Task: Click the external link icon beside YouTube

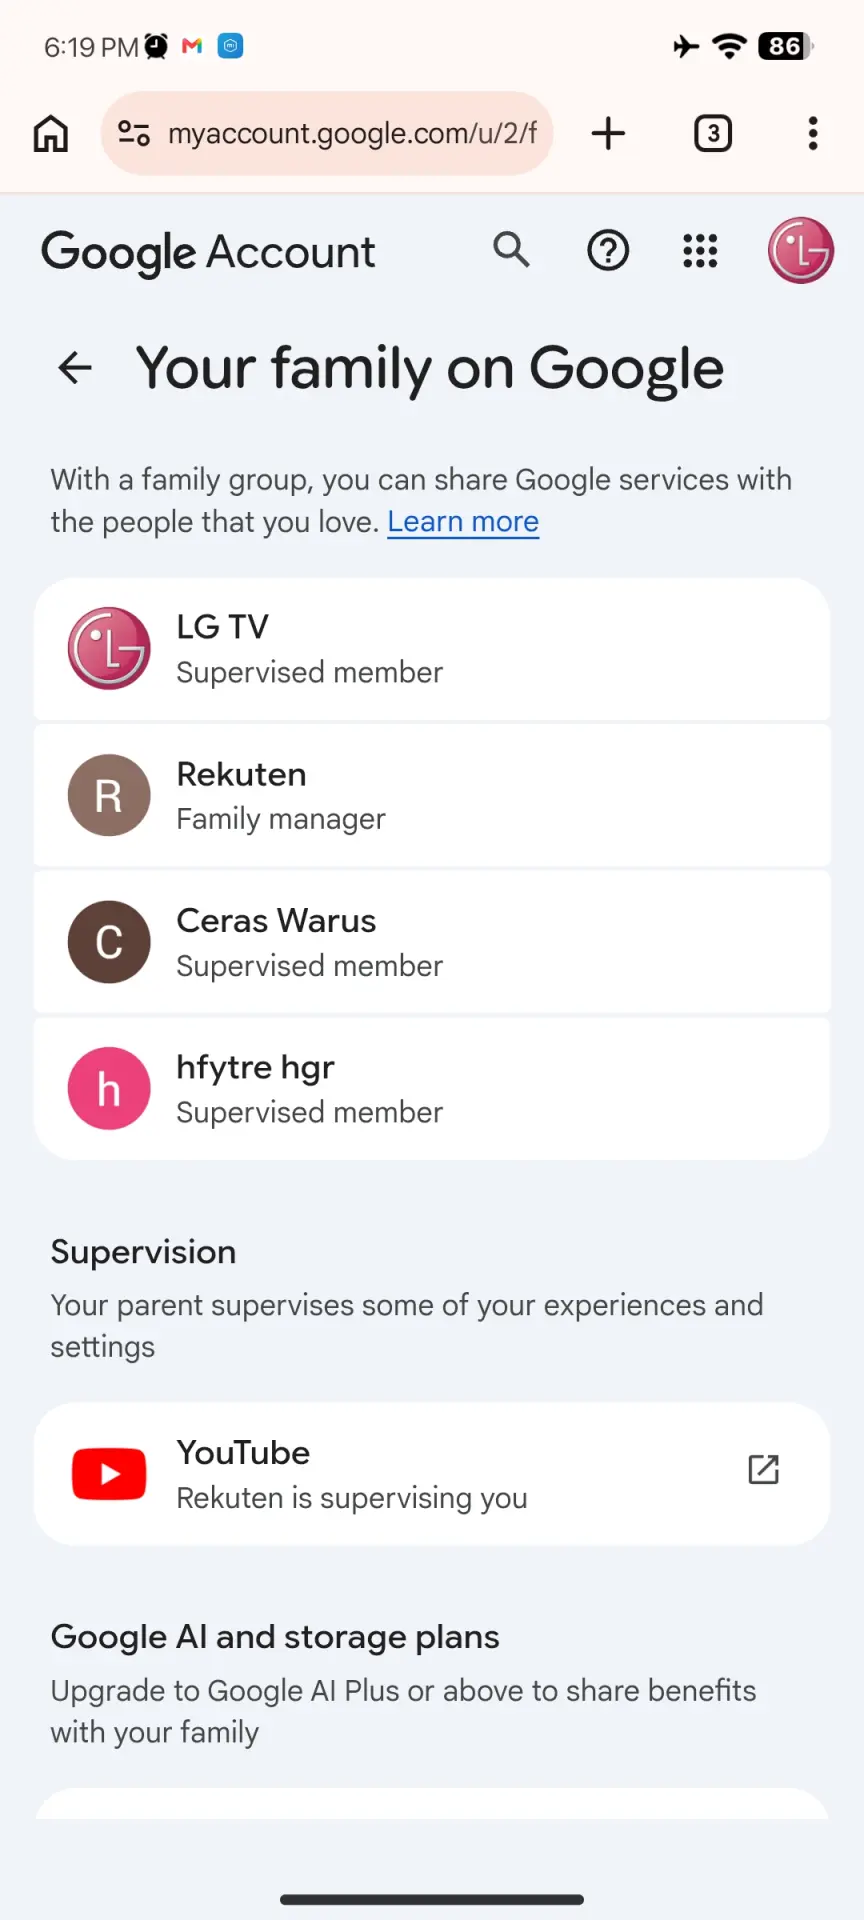Action: click(x=764, y=1469)
